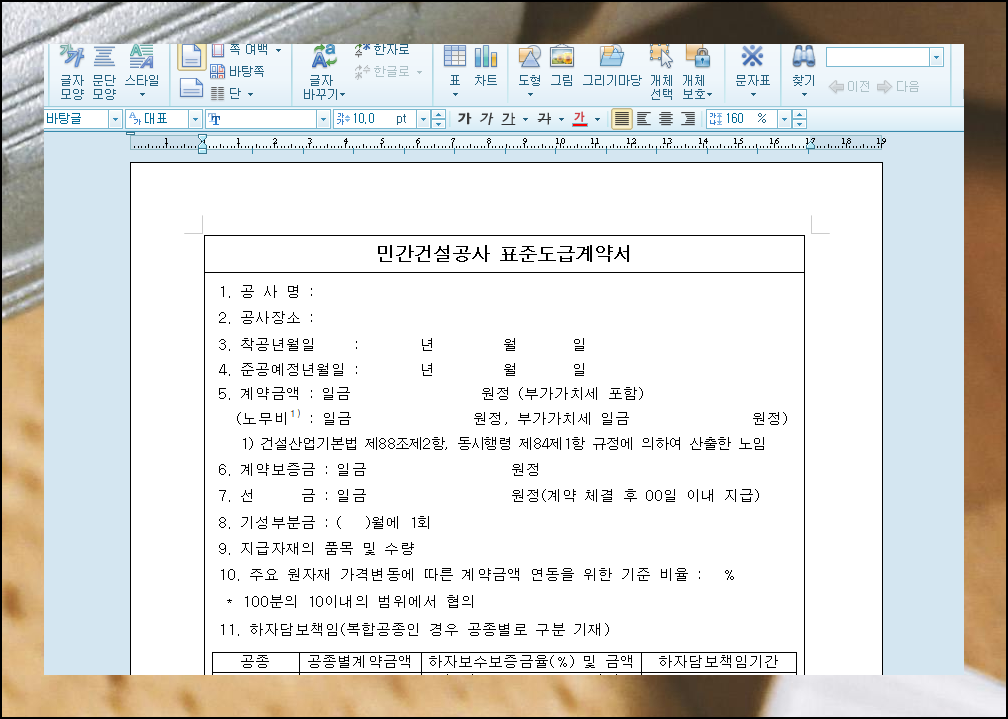Increase font size with up stepper

coord(438,115)
